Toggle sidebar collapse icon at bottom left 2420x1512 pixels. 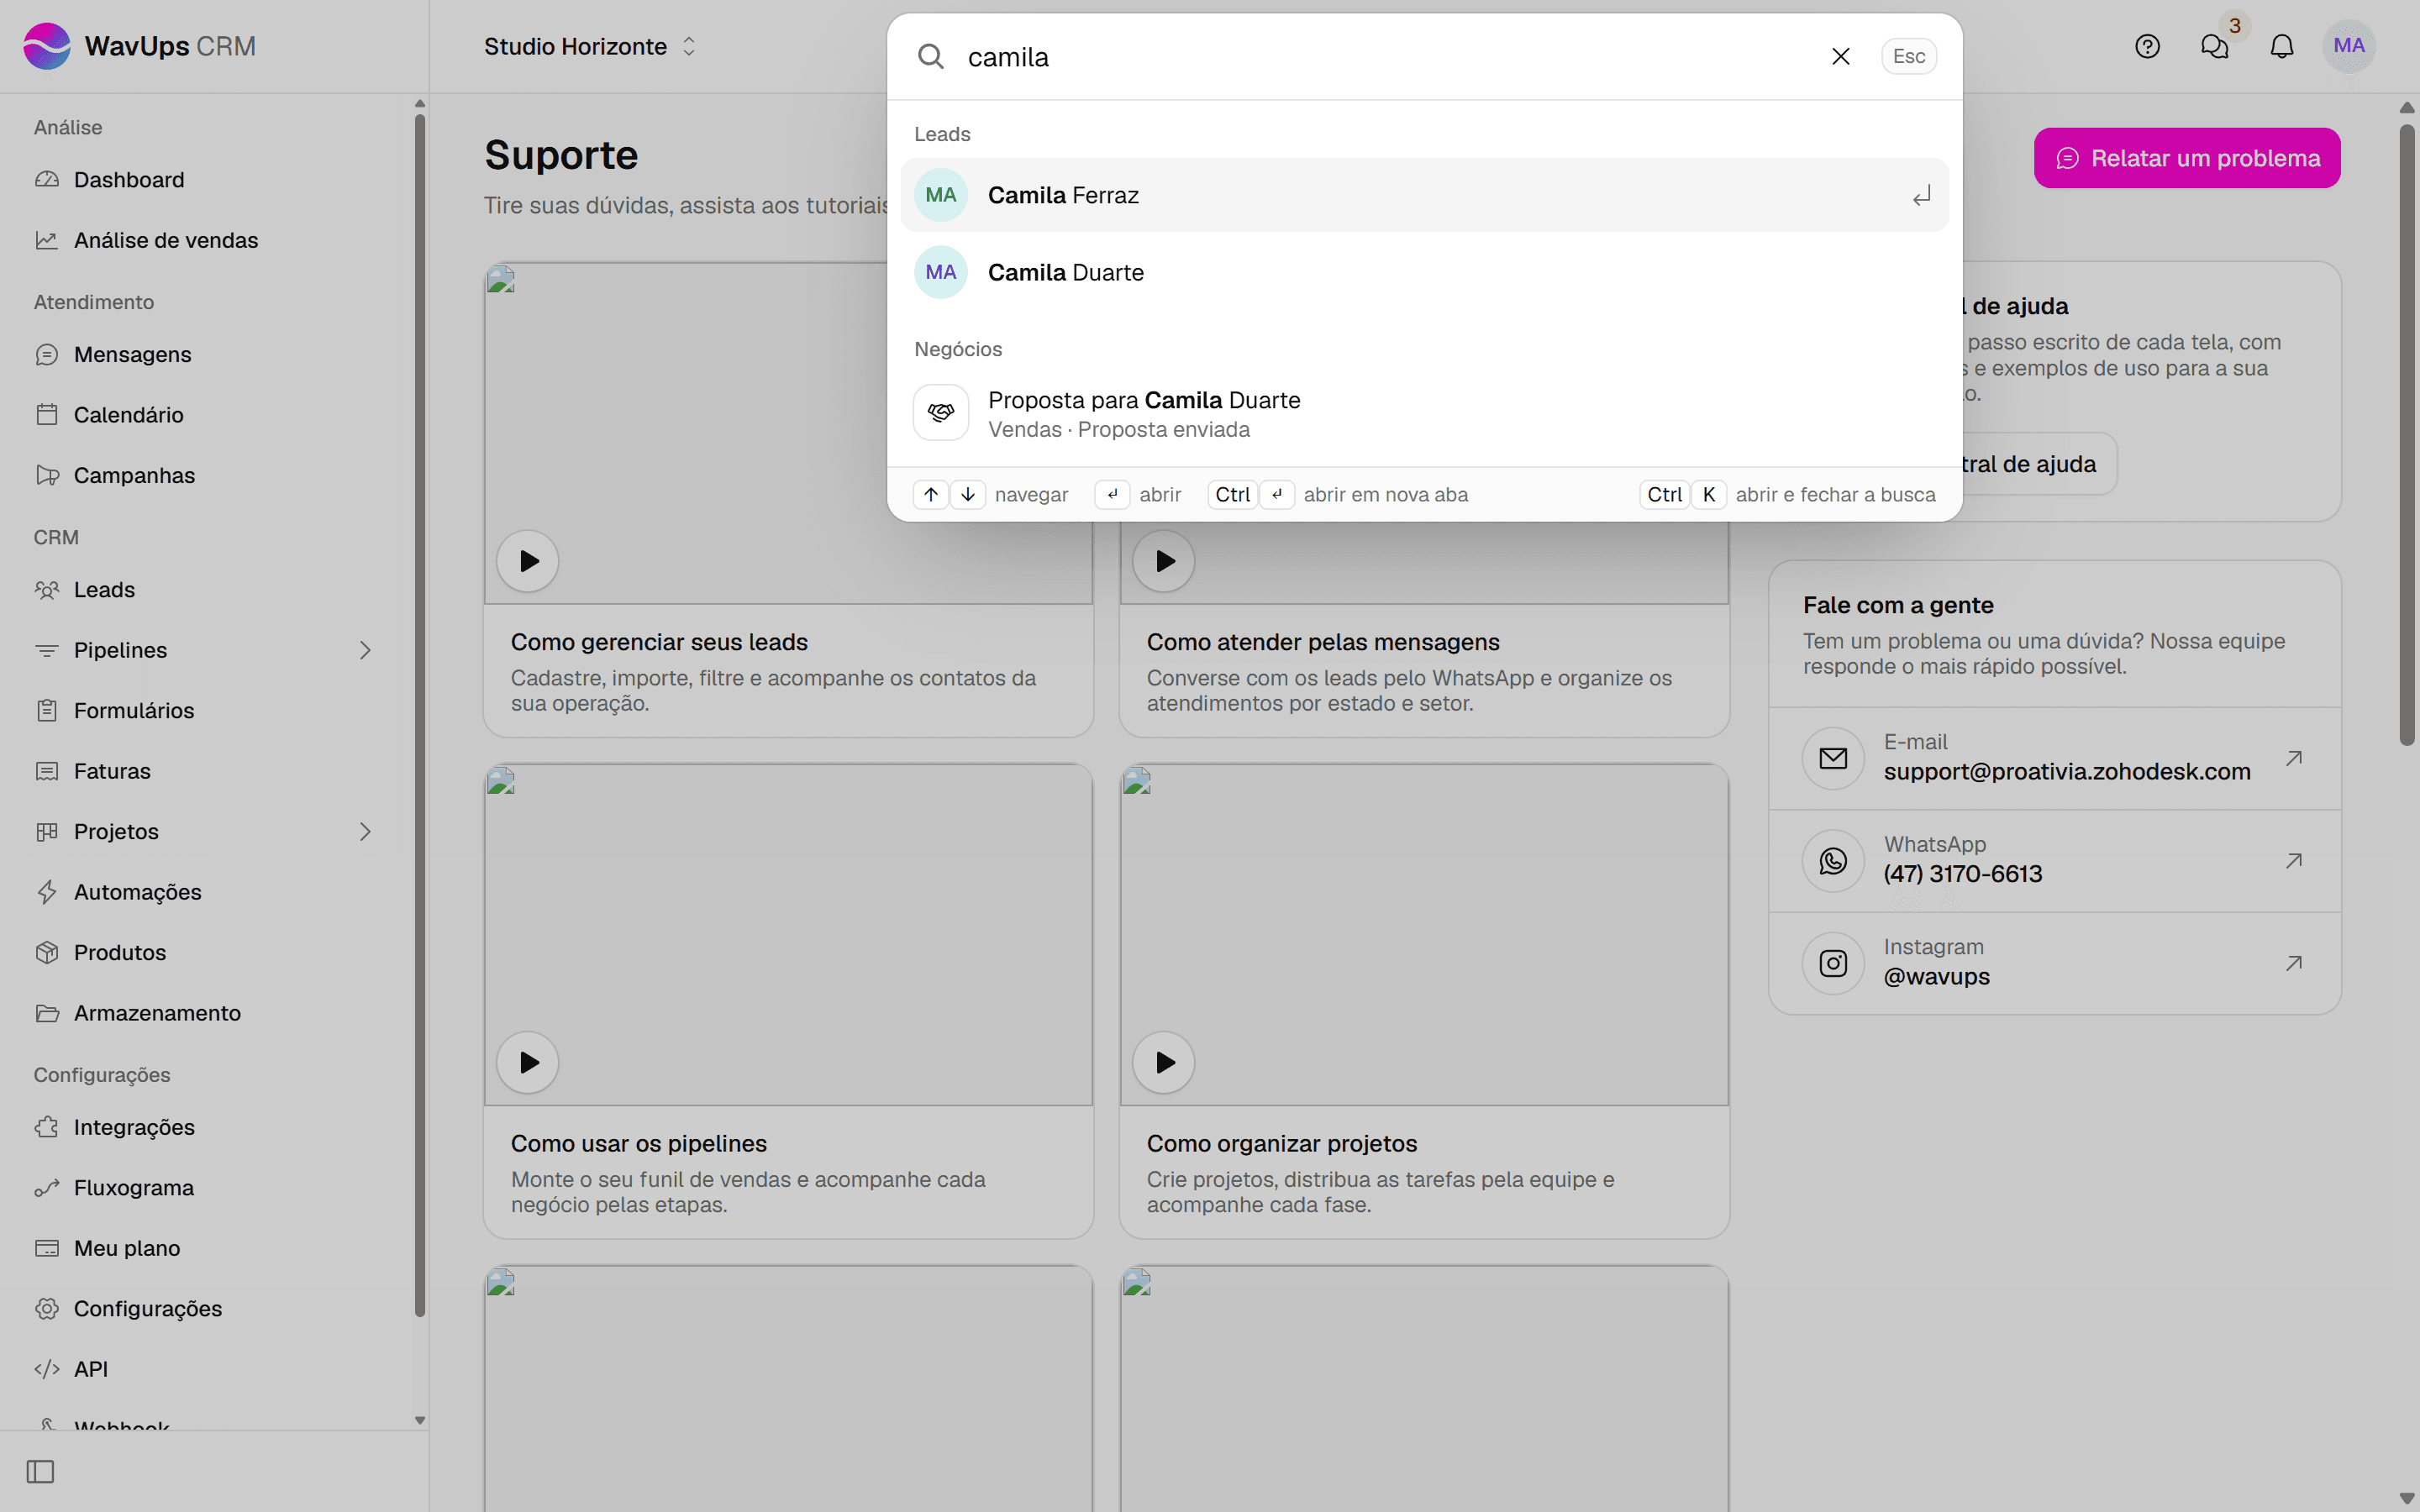click(40, 1471)
